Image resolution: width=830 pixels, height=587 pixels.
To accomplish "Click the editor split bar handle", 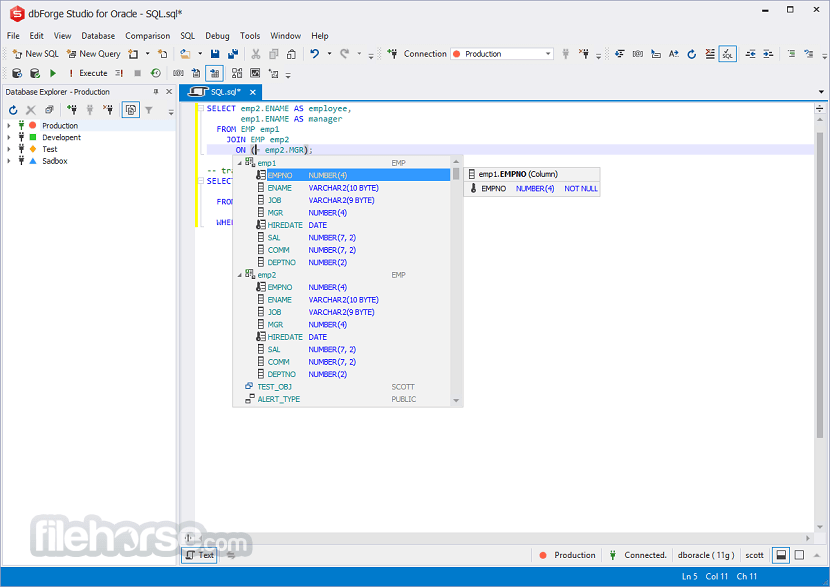I will coord(819,109).
